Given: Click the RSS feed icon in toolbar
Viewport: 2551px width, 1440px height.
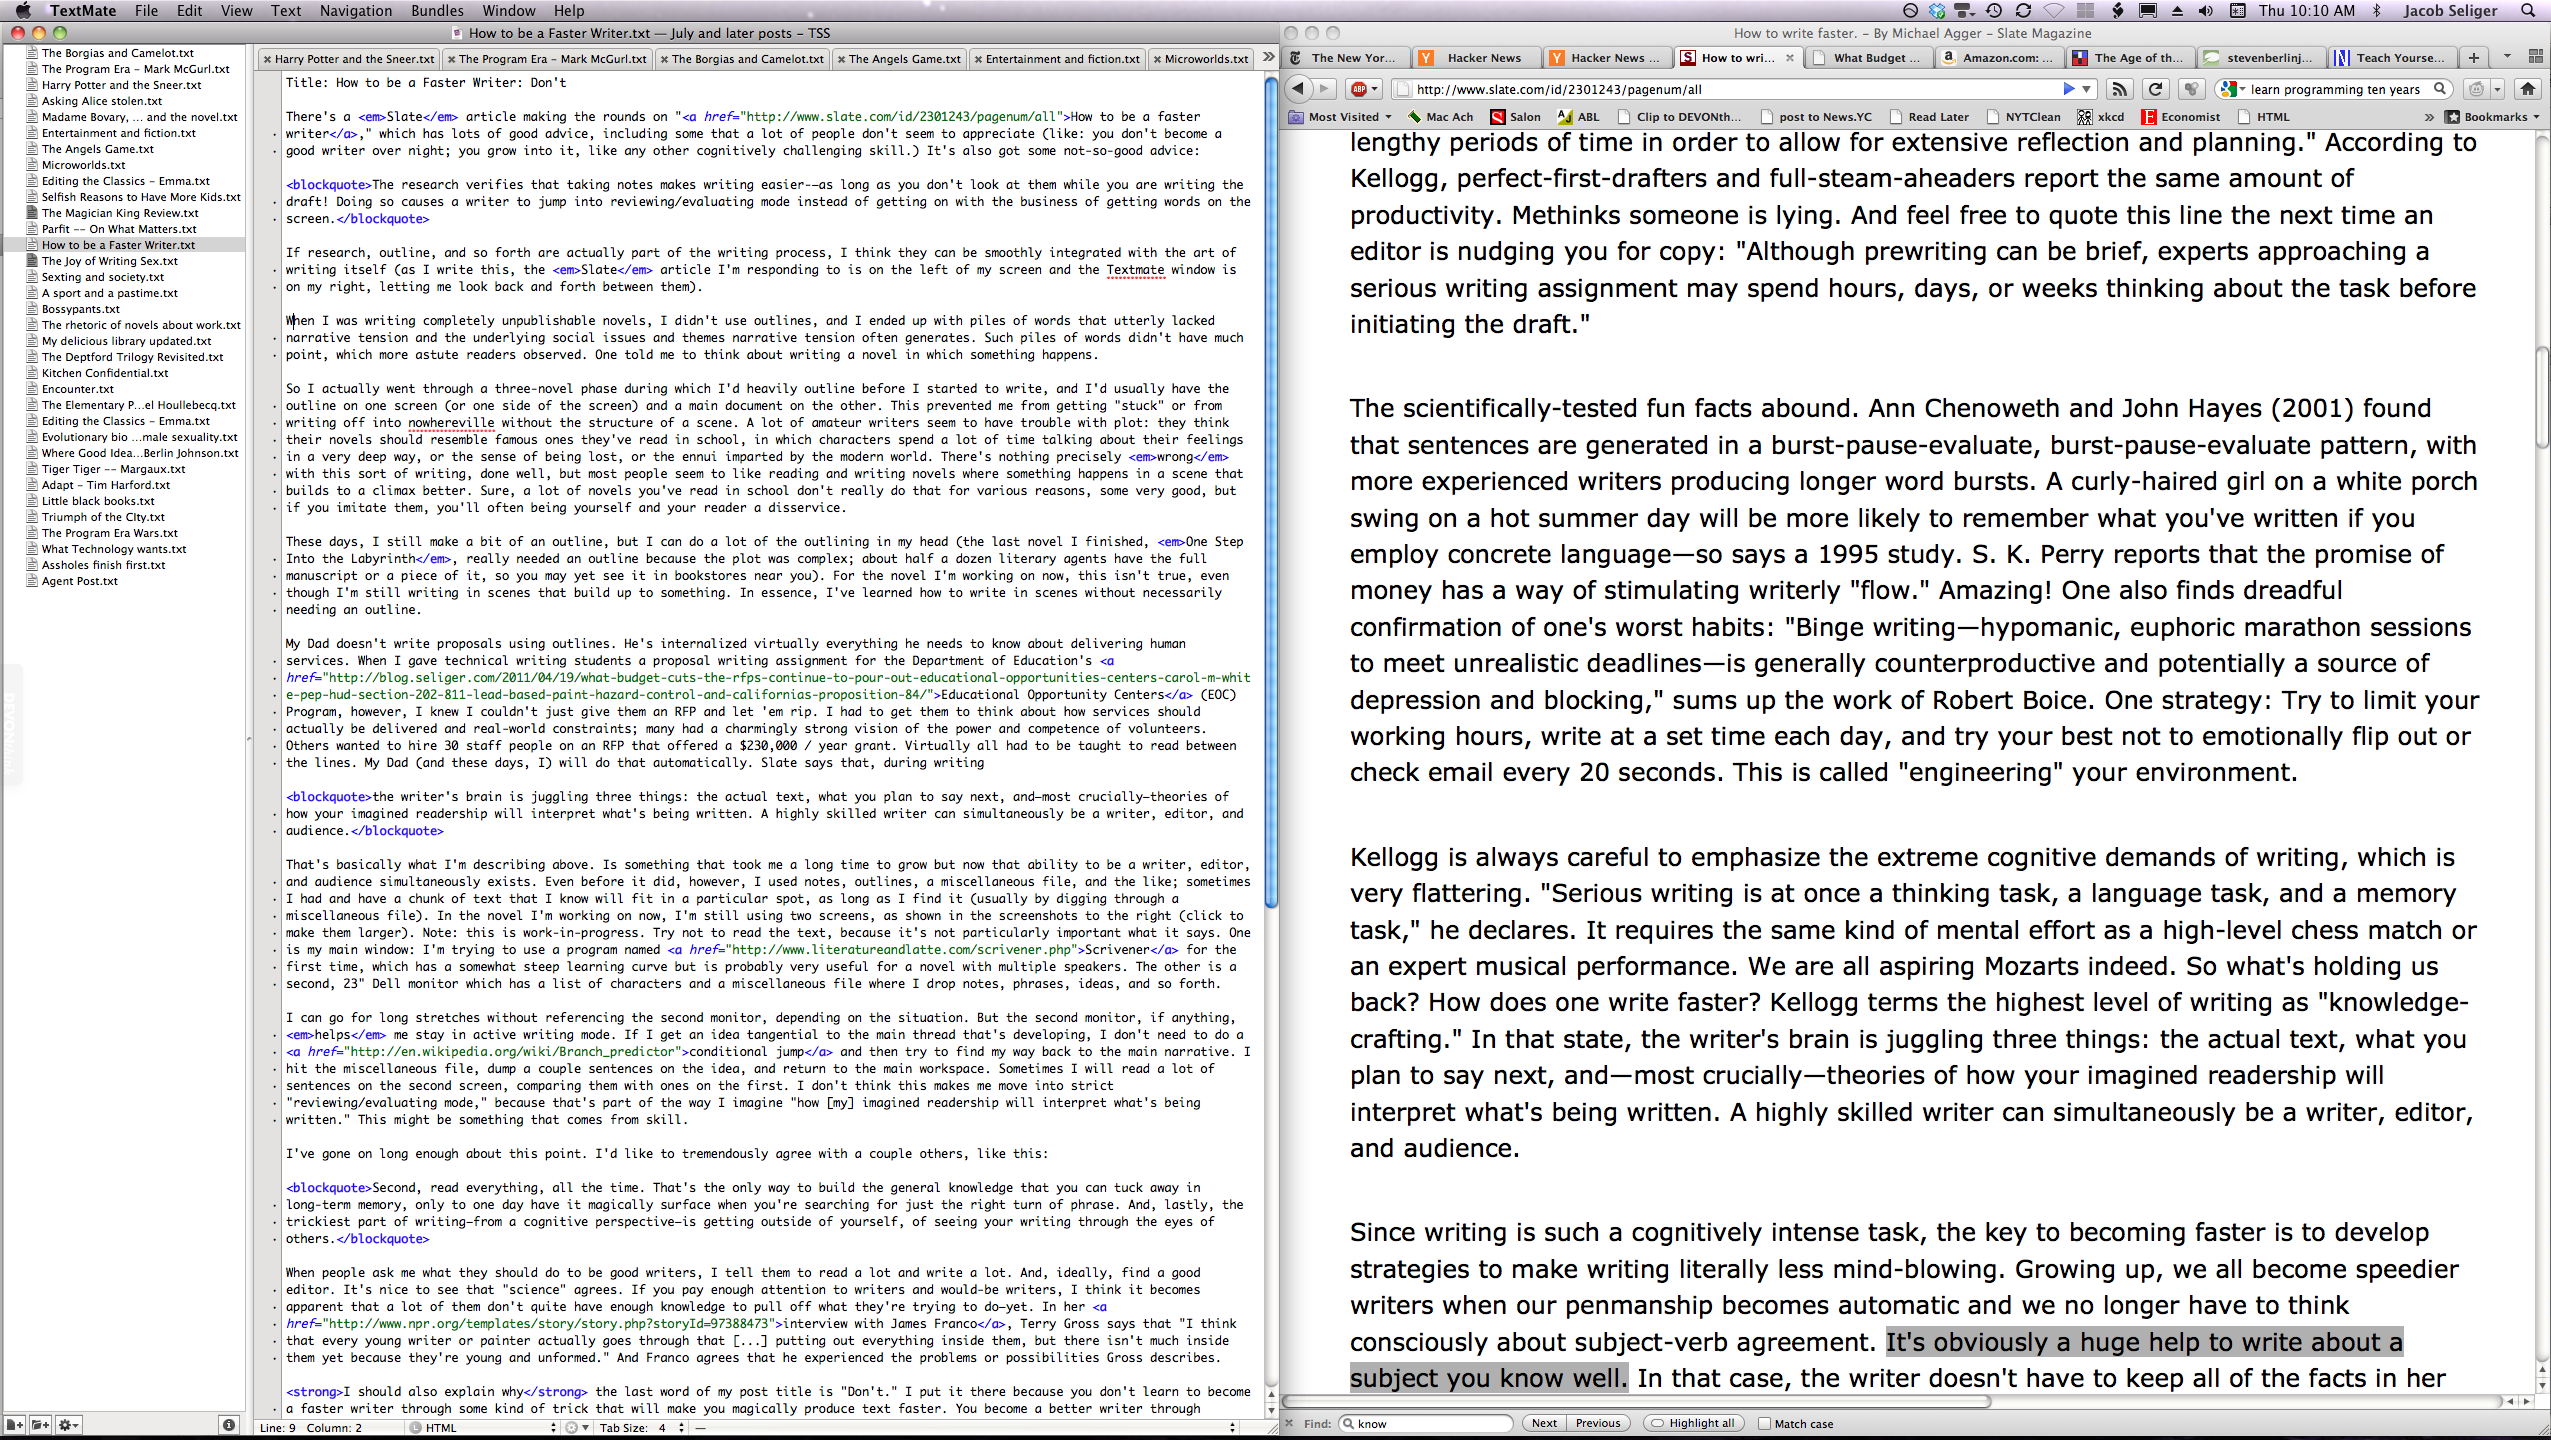Looking at the screenshot, I should [2119, 89].
